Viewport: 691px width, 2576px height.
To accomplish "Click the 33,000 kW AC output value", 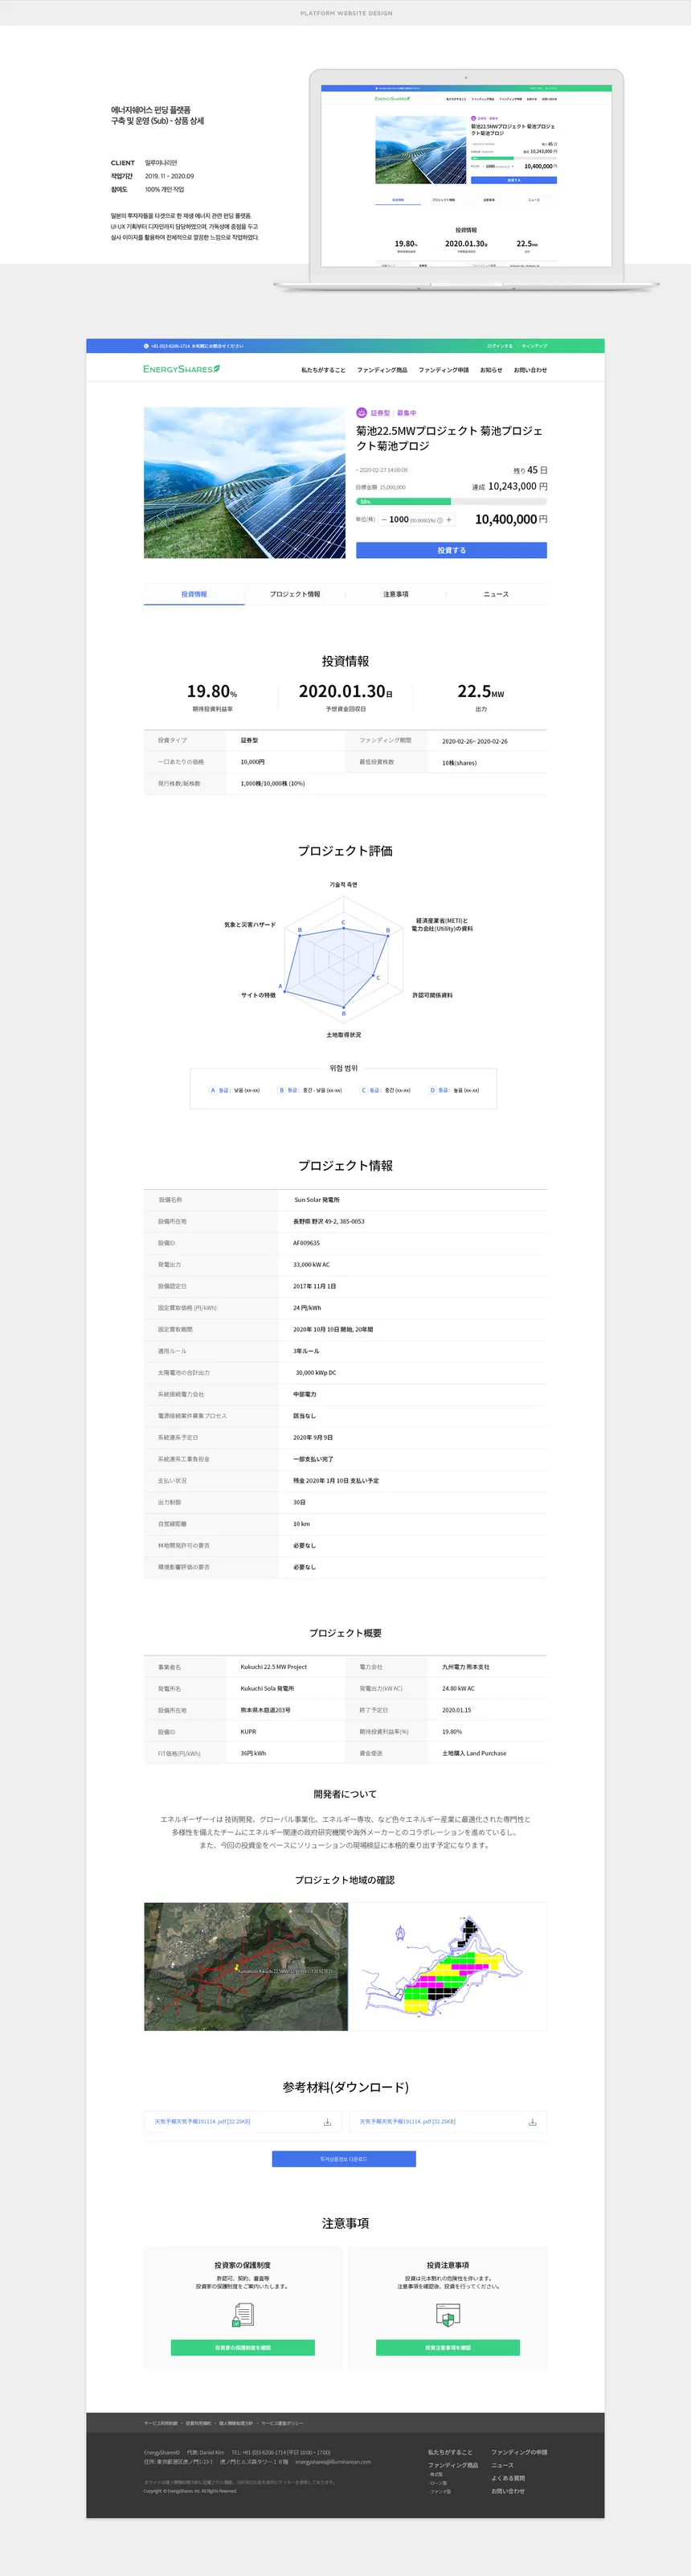I will coord(311,1264).
